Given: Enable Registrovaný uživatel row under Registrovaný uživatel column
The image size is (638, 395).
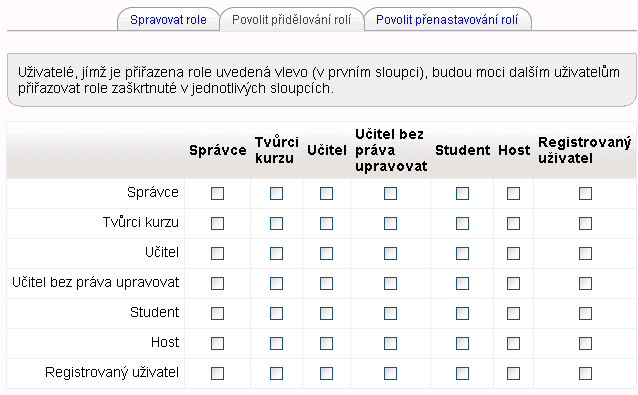Looking at the screenshot, I should tap(585, 373).
